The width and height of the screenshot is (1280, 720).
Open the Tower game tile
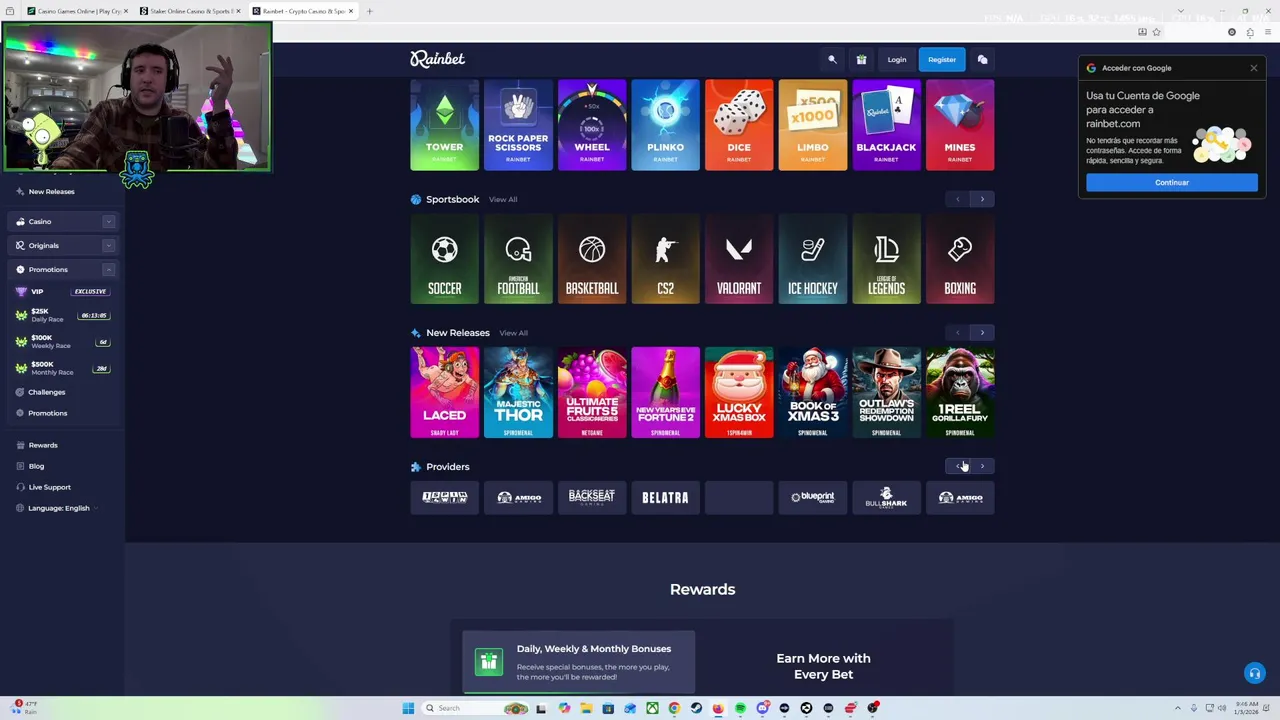pyautogui.click(x=444, y=125)
